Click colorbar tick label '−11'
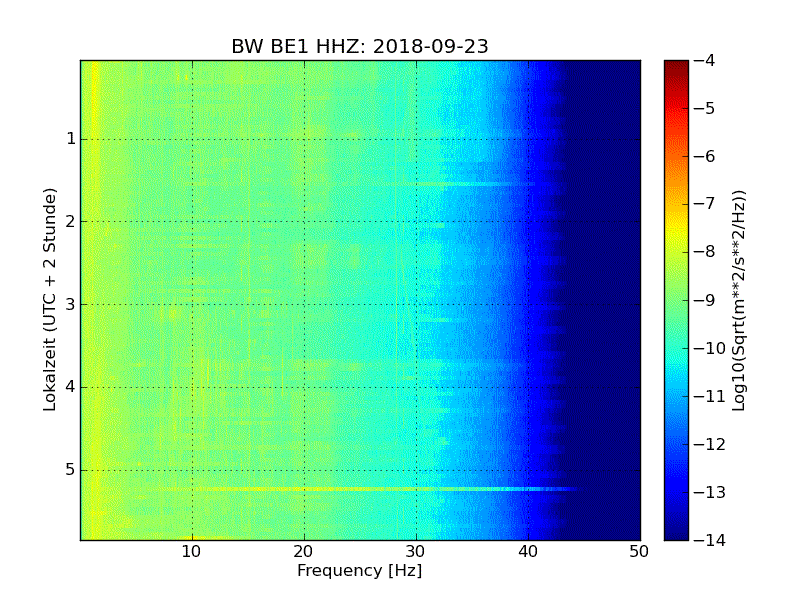Screen dimensions: 800x600 [x=710, y=396]
